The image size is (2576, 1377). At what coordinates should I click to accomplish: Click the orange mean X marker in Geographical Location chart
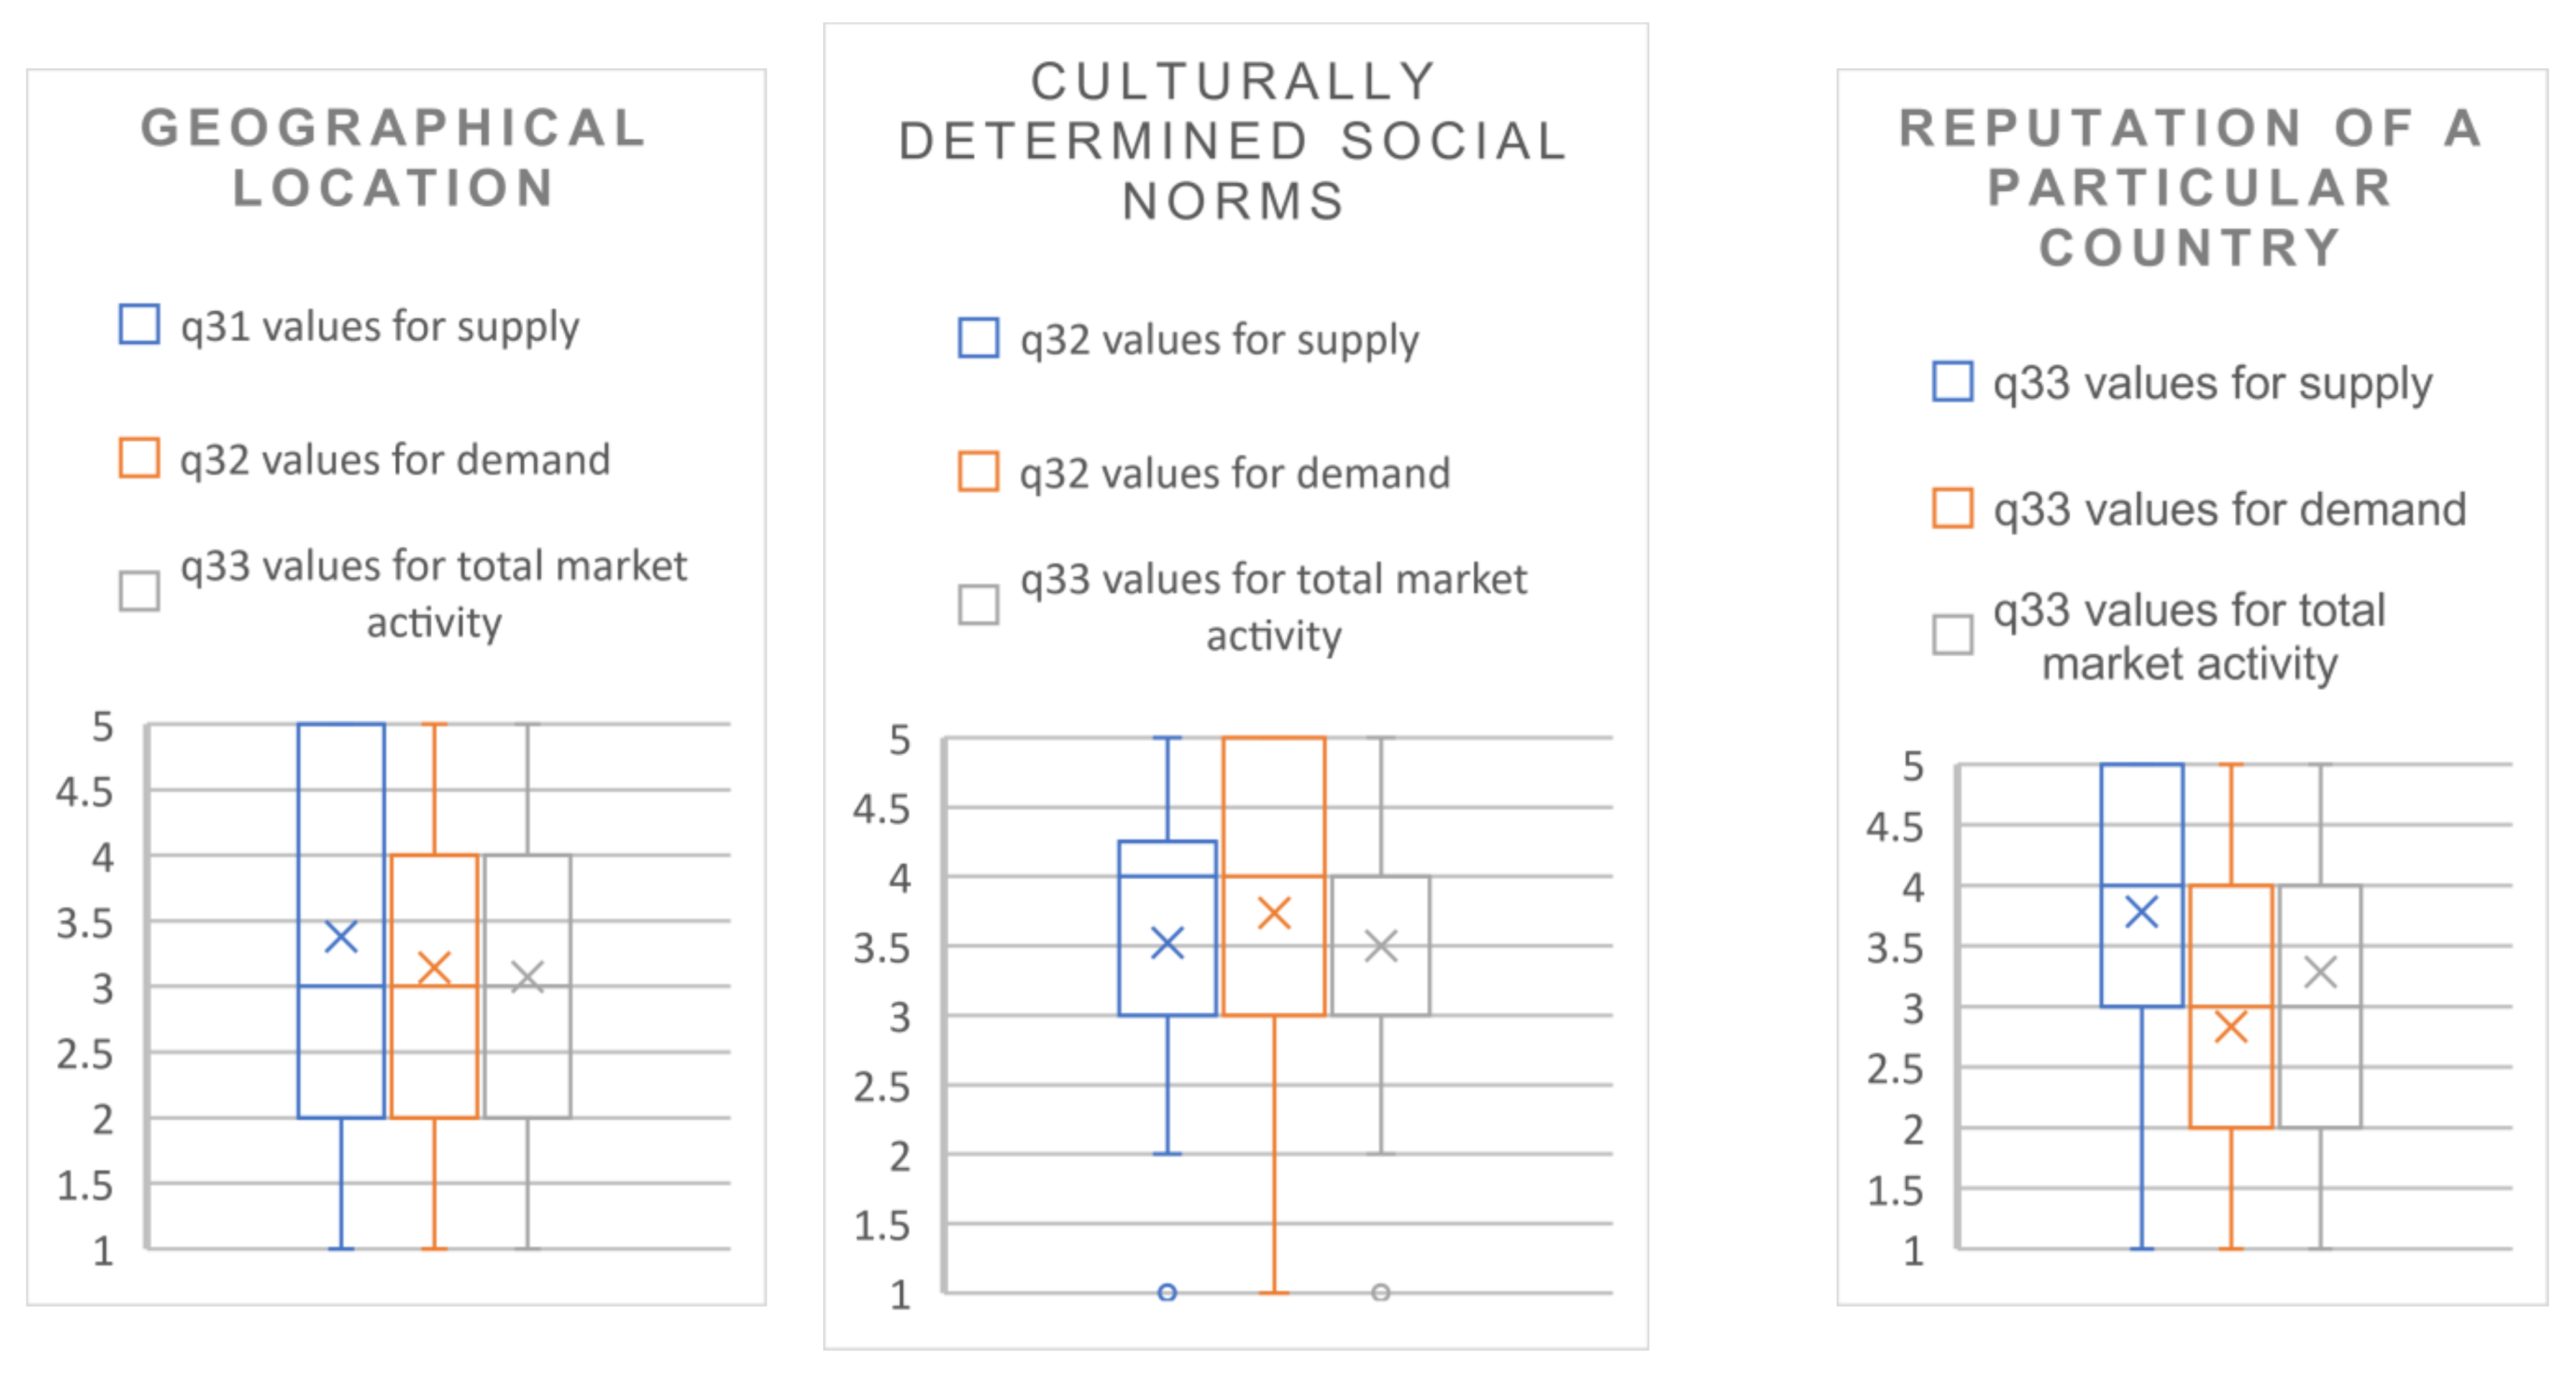pyautogui.click(x=434, y=967)
